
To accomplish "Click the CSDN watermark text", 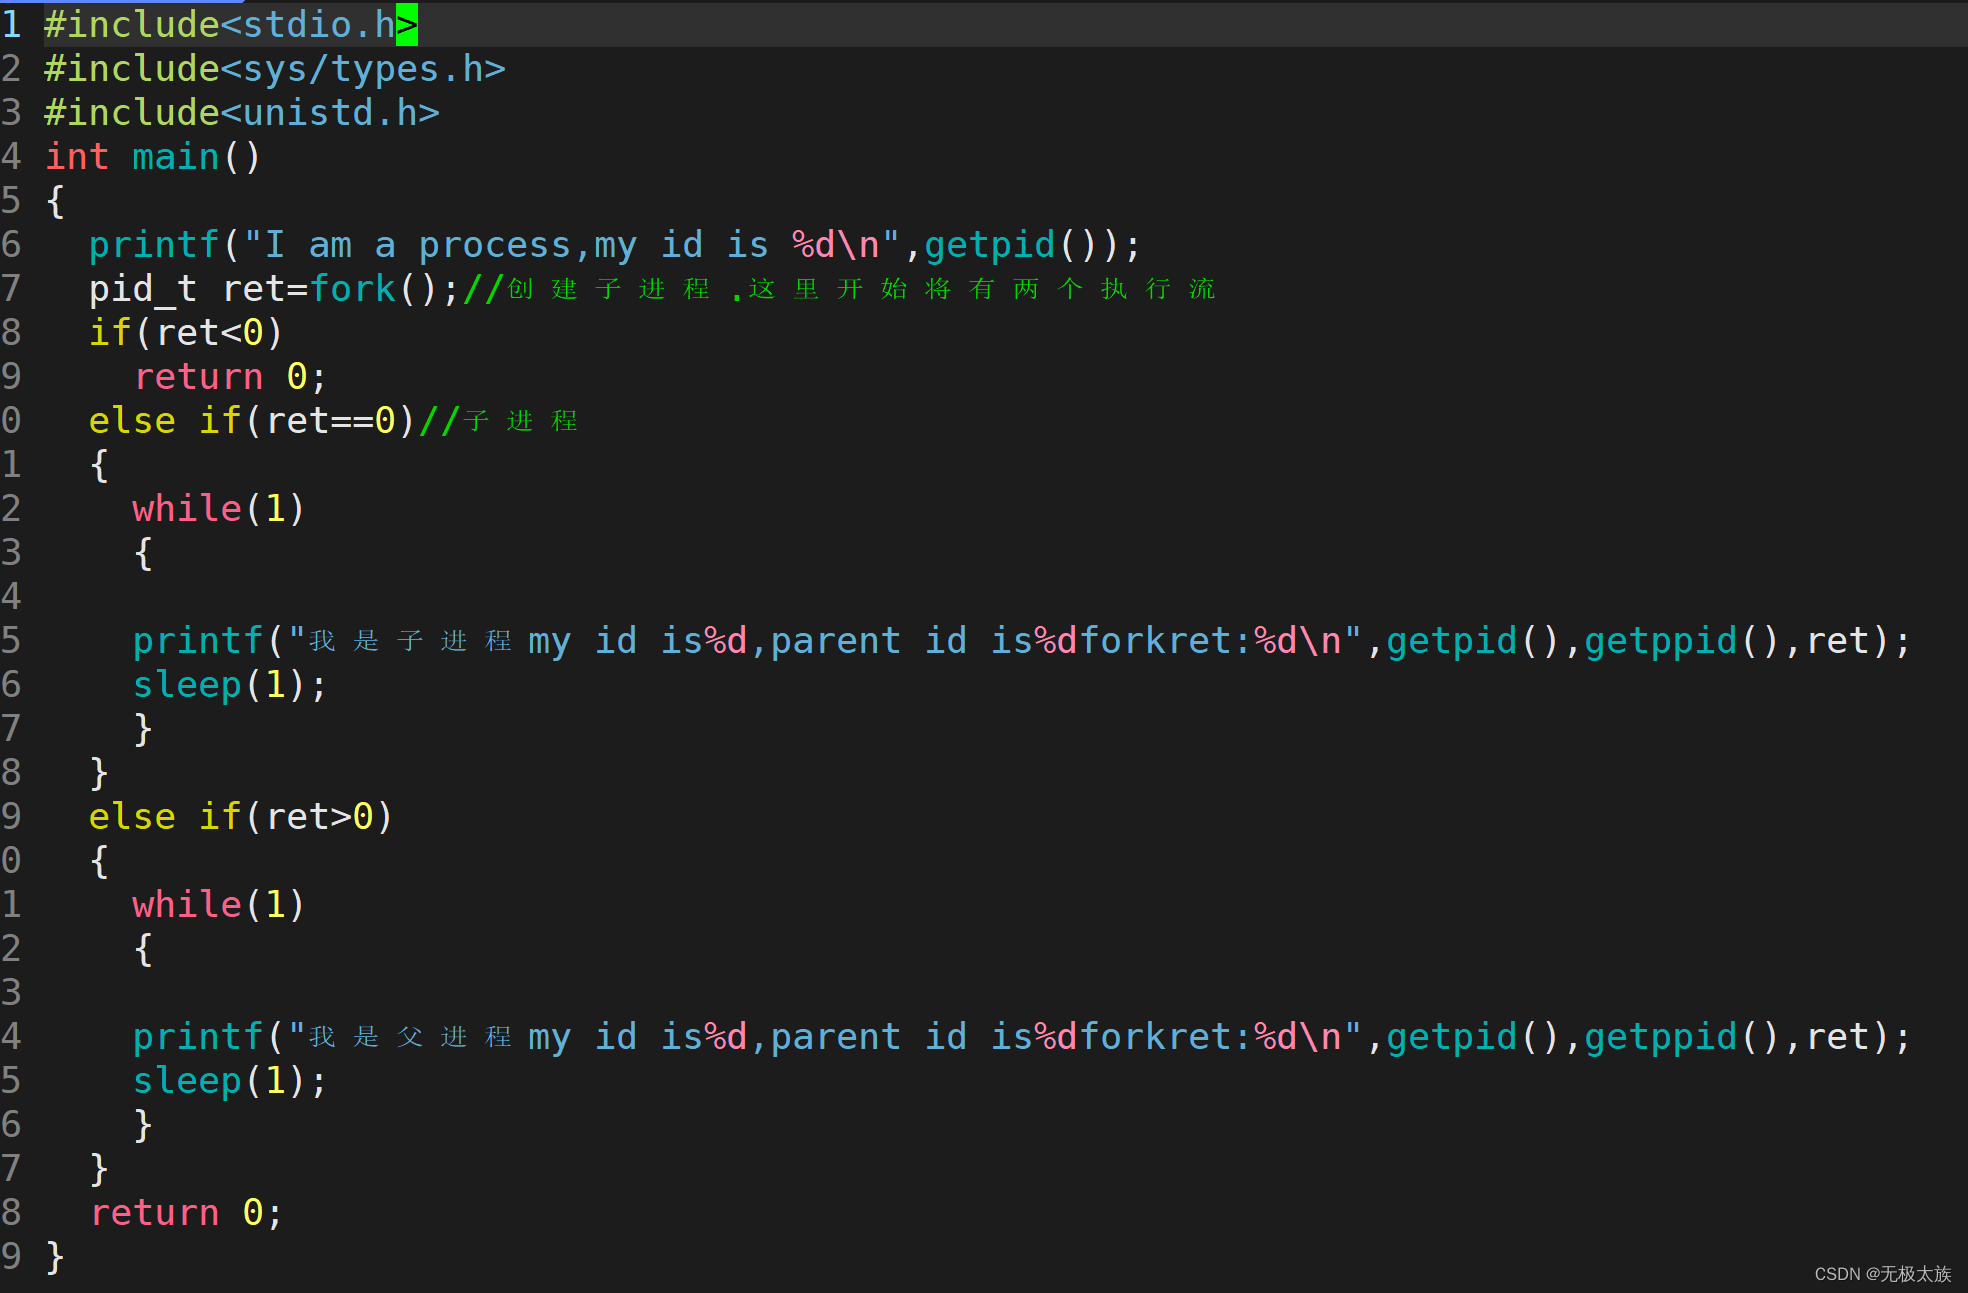I will (x=1882, y=1274).
